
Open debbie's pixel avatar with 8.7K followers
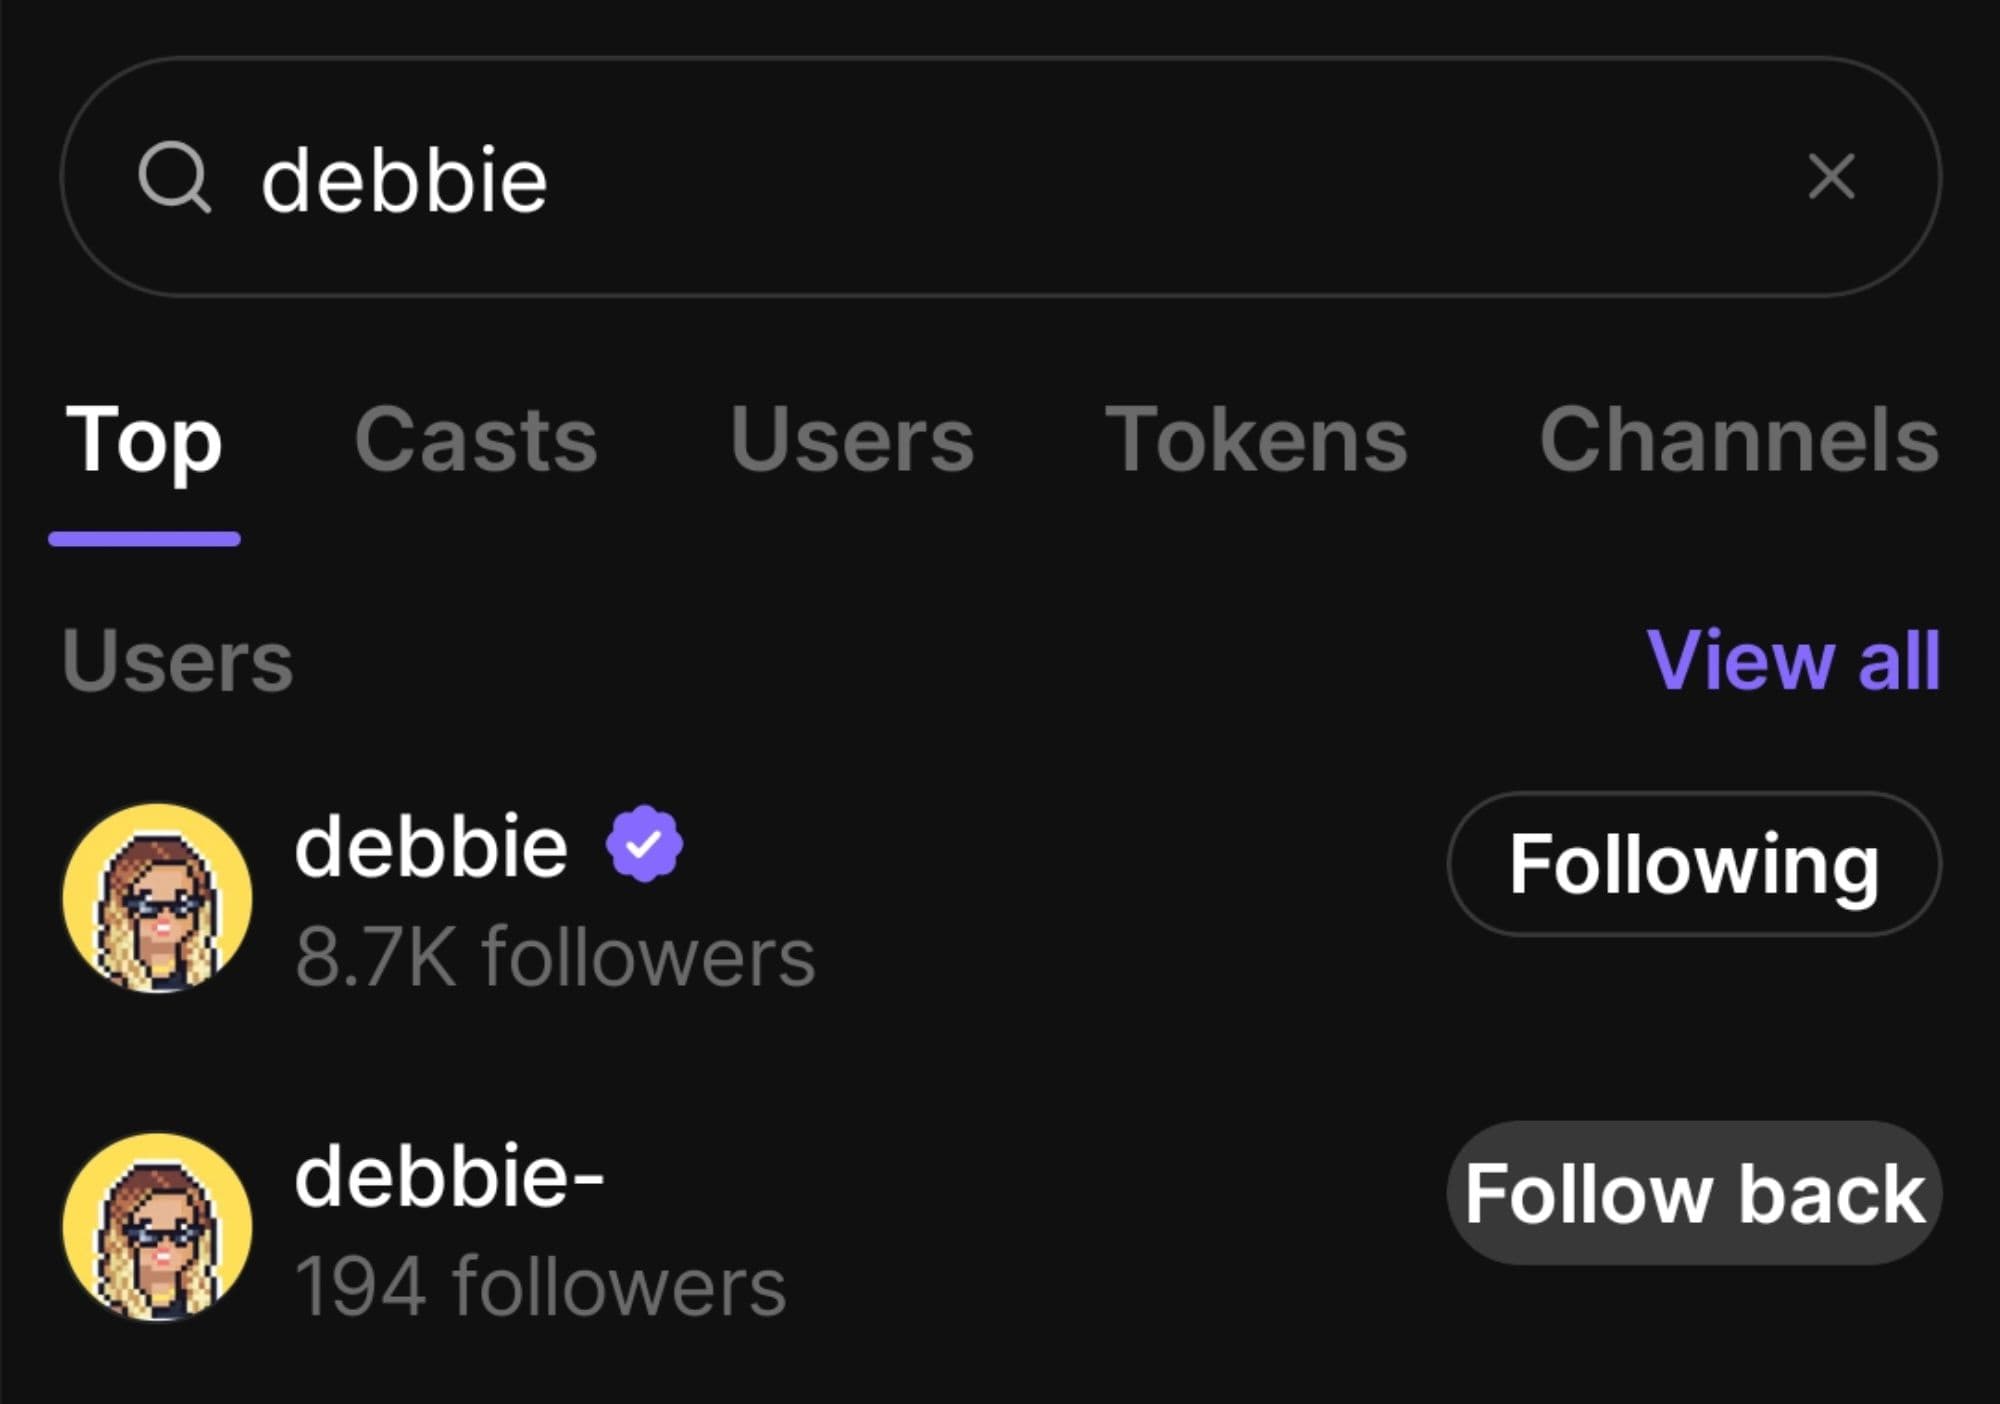pyautogui.click(x=157, y=897)
